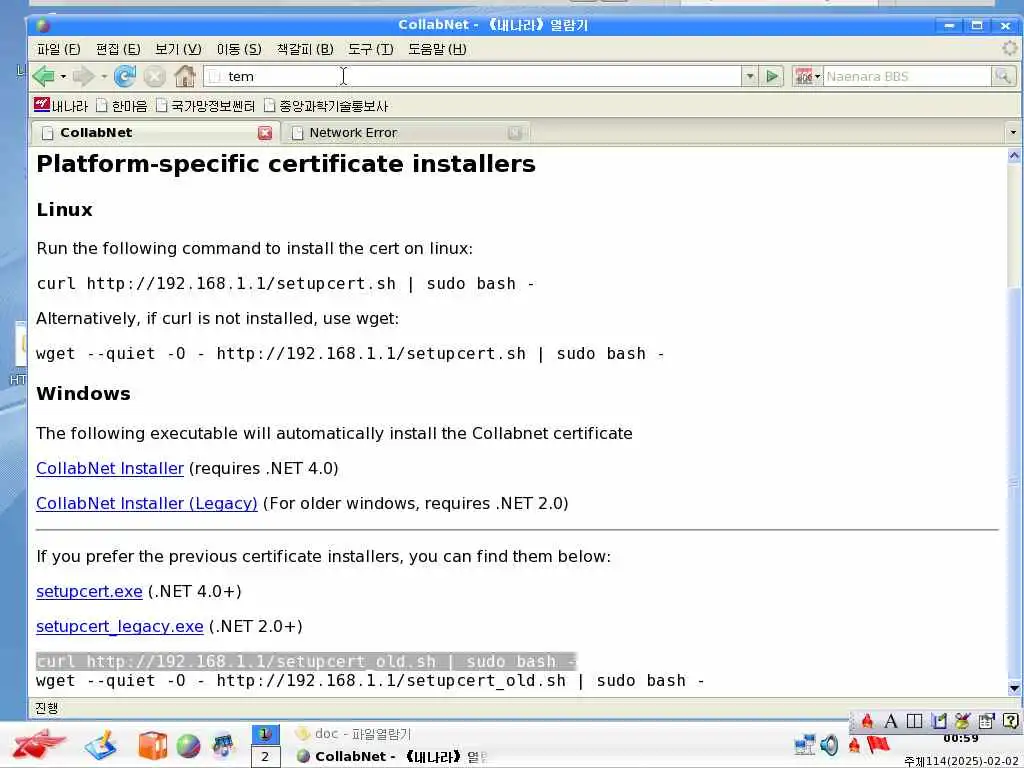This screenshot has width=1024, height=768.
Task: Switch to the doc file browser taskbar entry
Action: coord(353,733)
